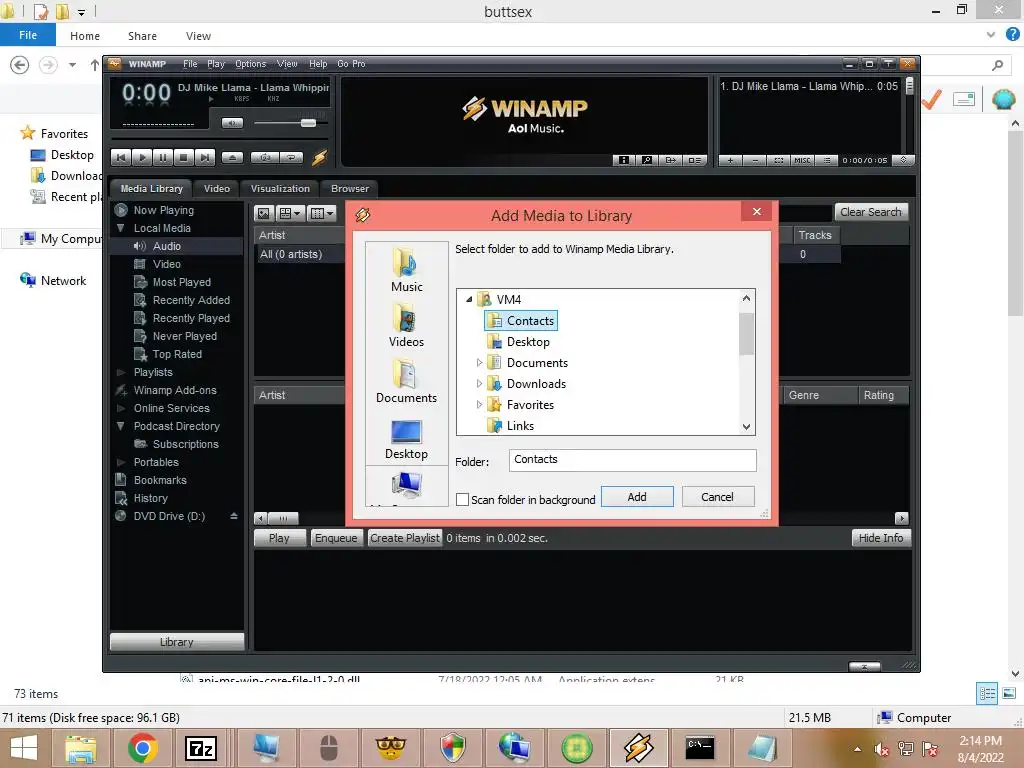Viewport: 1024px width, 768px height.
Task: Expand the Online Services node
Action: [x=120, y=408]
